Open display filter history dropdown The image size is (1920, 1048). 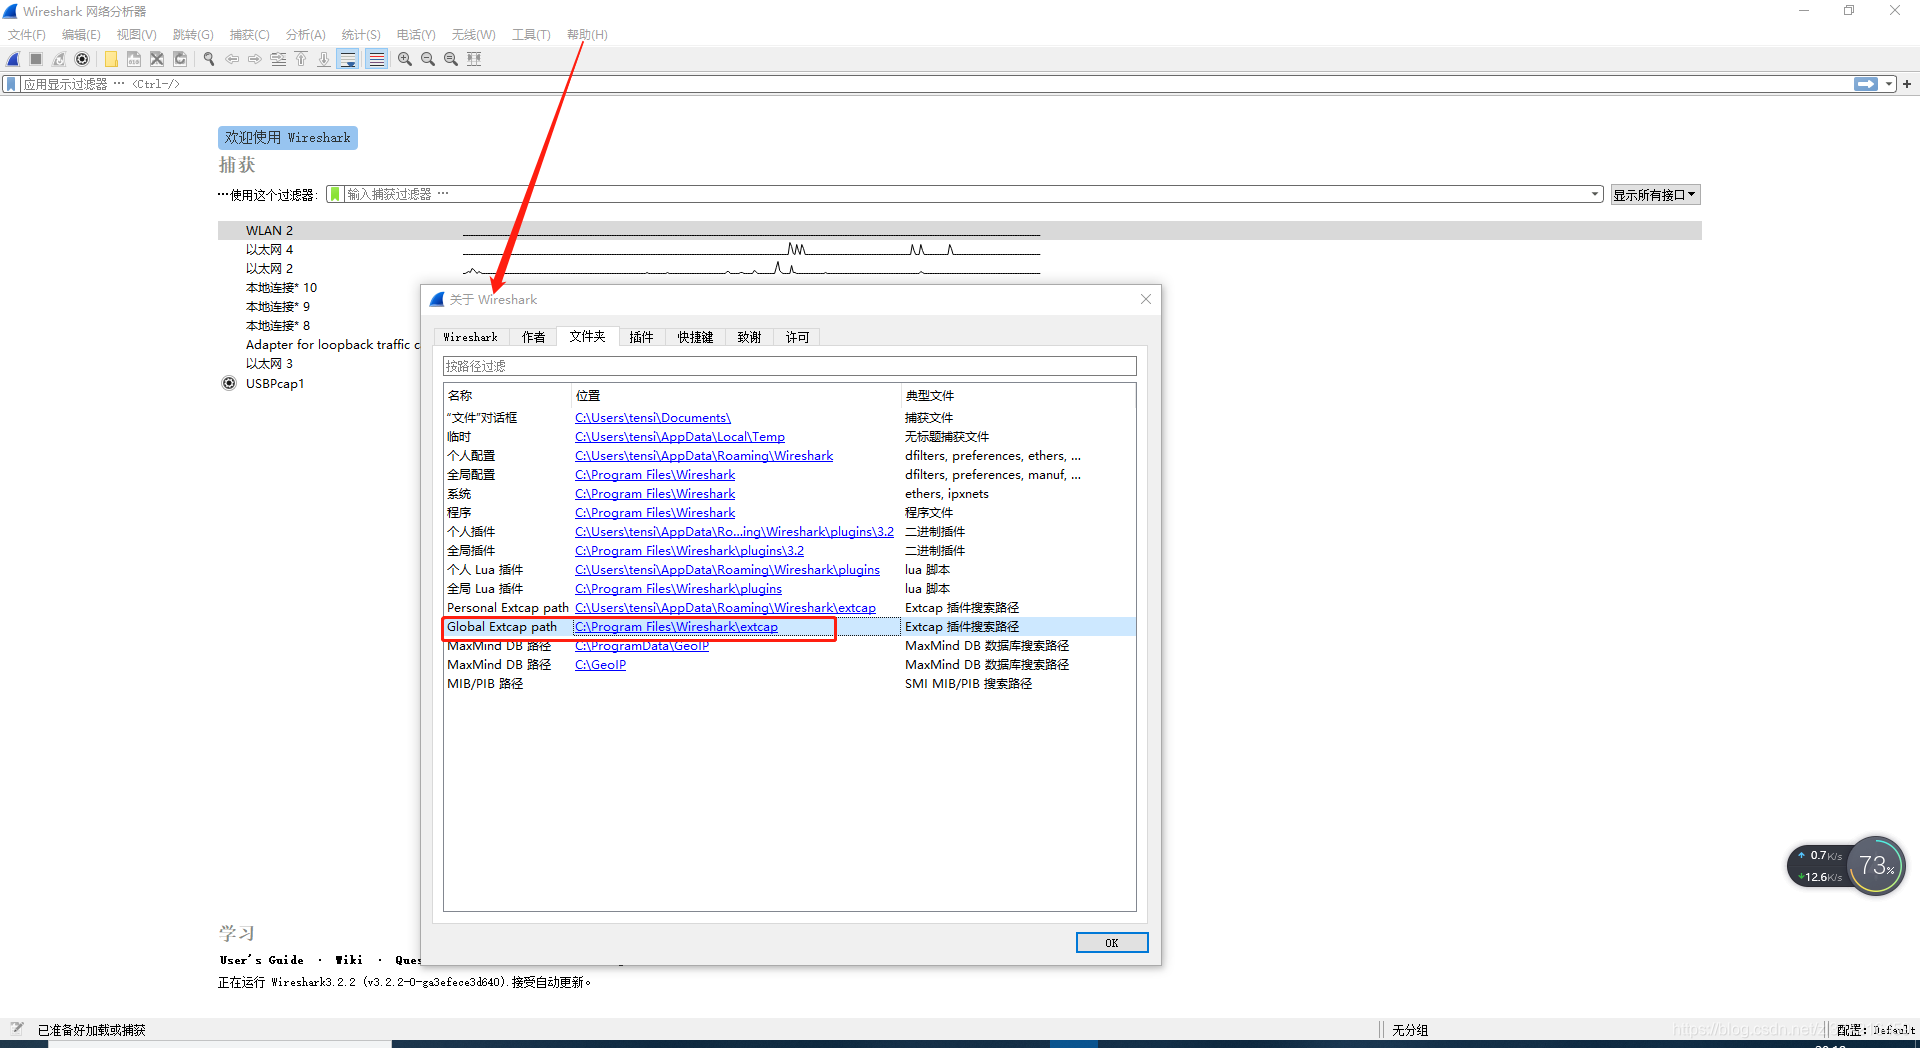[x=1889, y=84]
